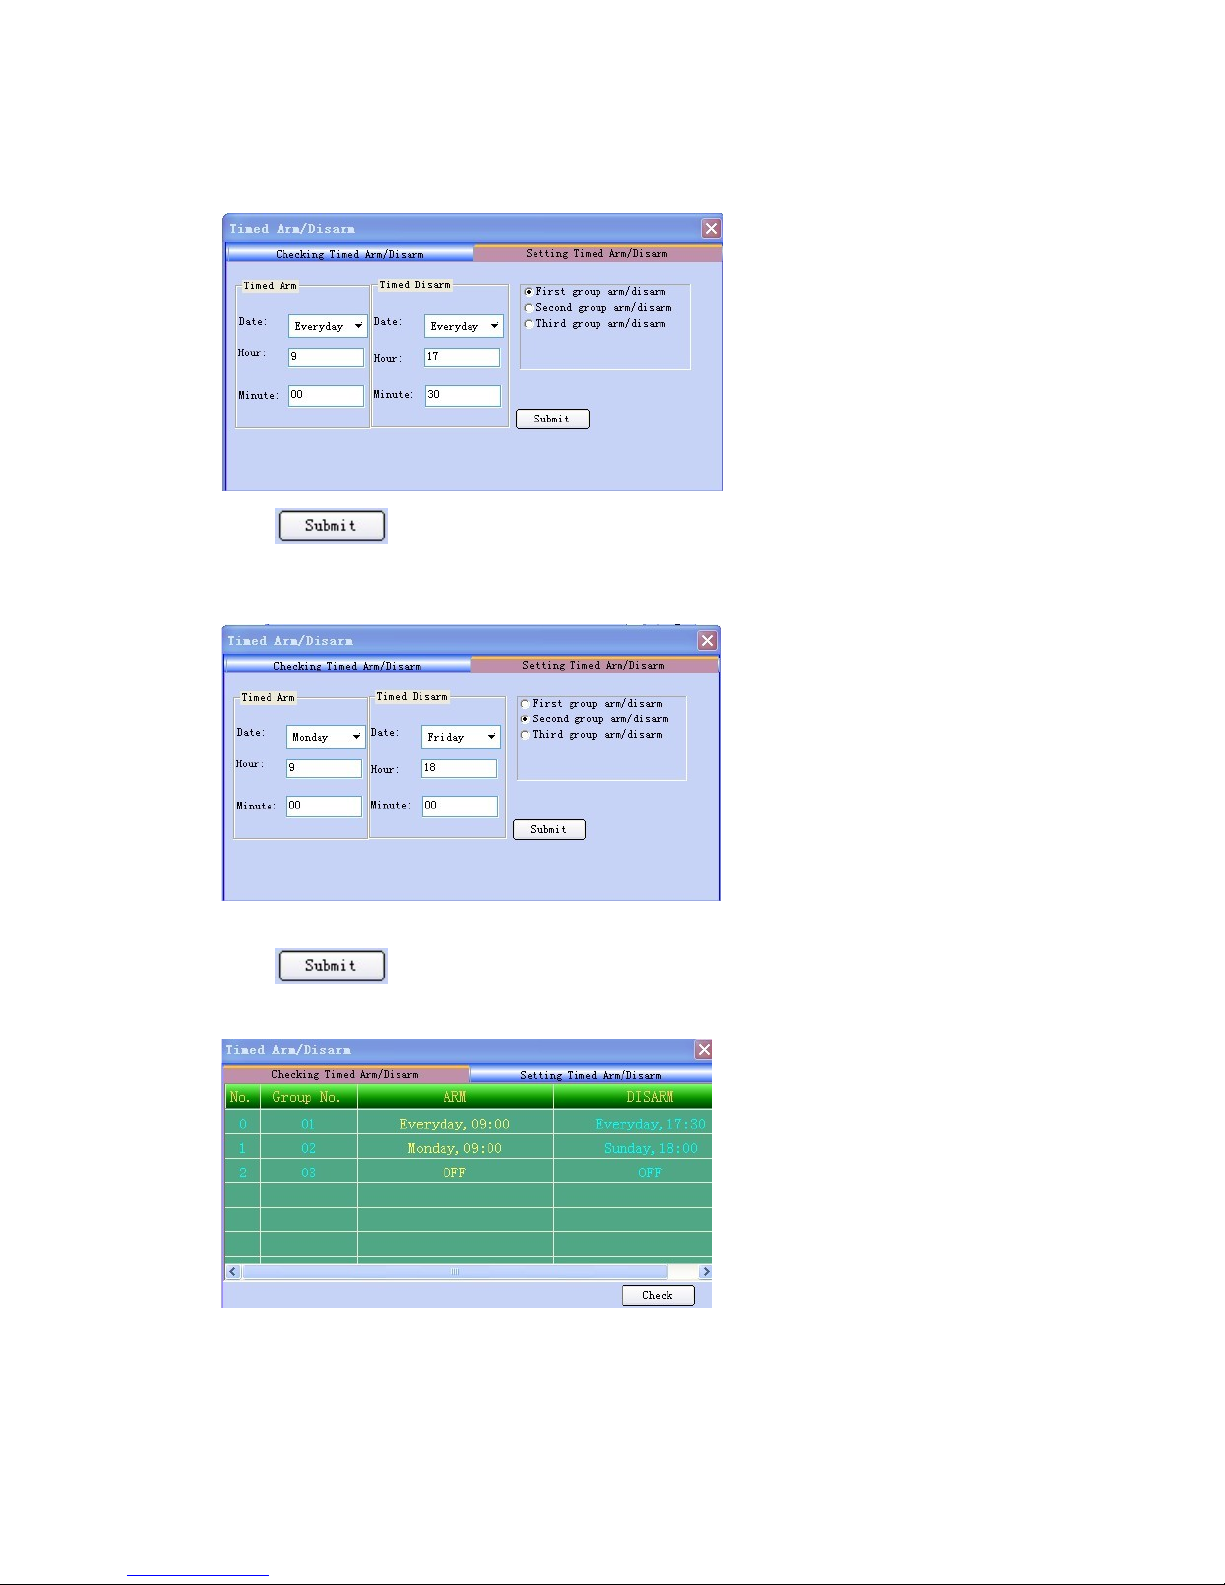Click Submit button inside top dialog
The image size is (1225, 1585).
click(552, 419)
